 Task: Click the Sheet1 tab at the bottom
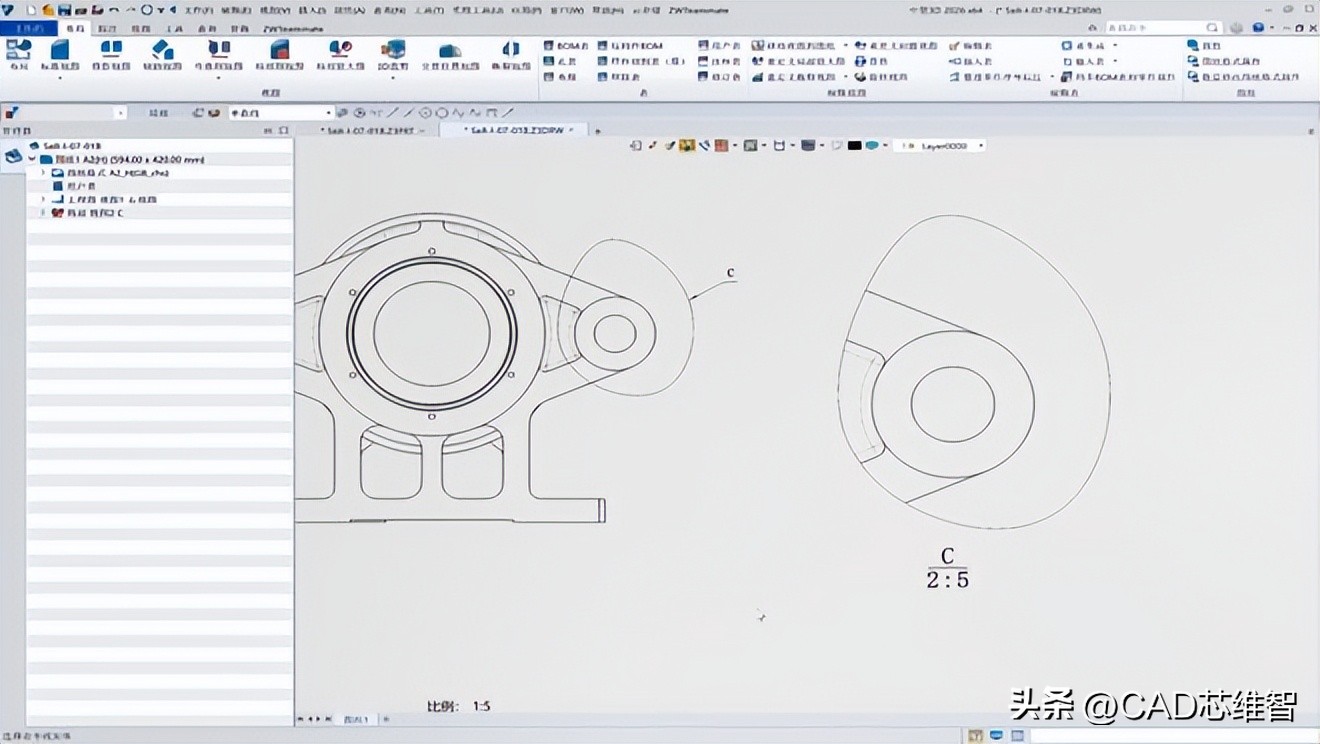(356, 719)
